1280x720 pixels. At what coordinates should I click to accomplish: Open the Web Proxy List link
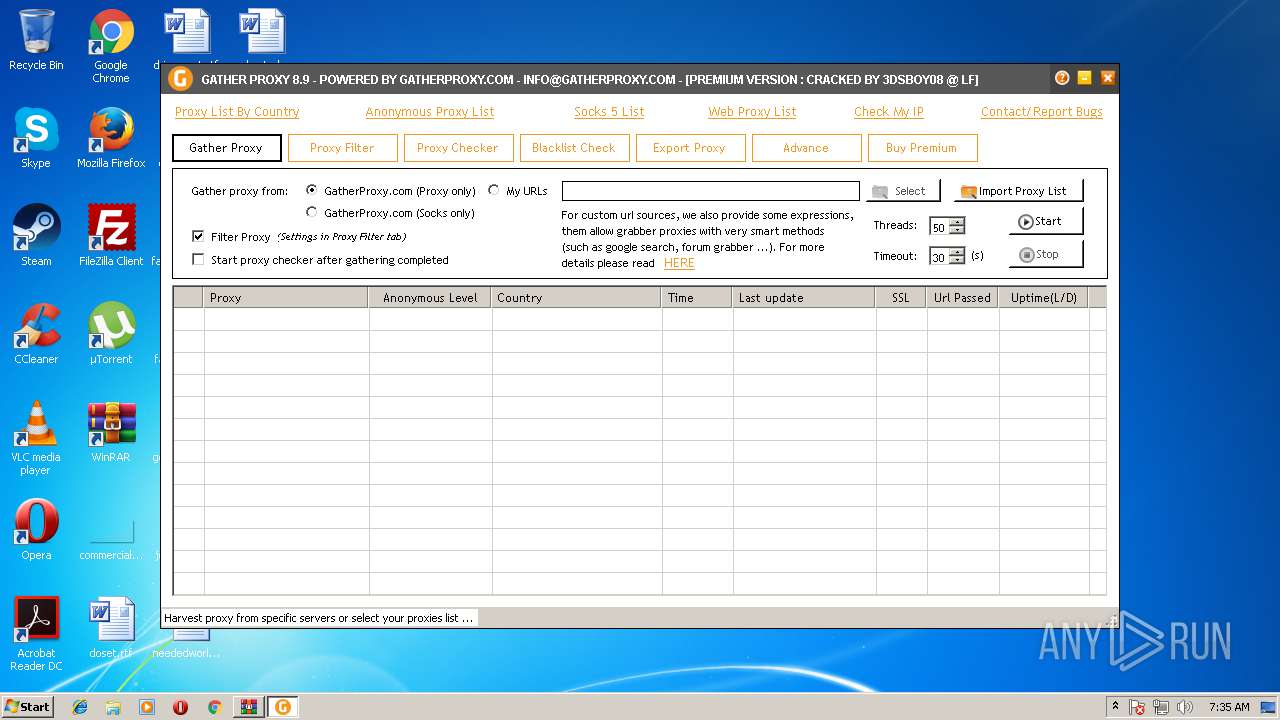pyautogui.click(x=752, y=112)
